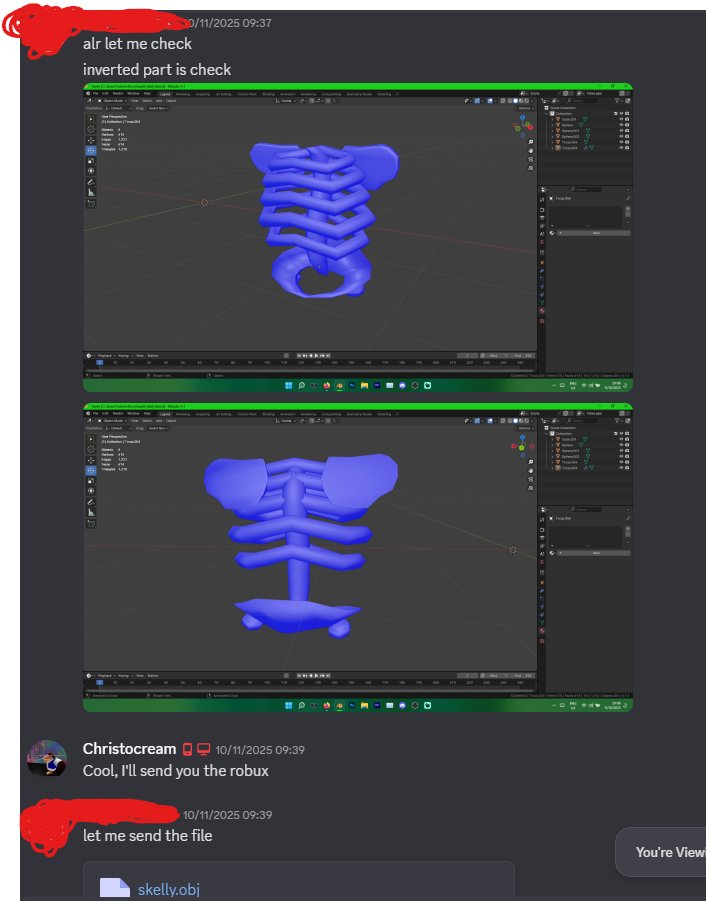Select the Cursor tool in bottom Blender screenshot
Viewport: 706px width, 901px height.
[91, 449]
